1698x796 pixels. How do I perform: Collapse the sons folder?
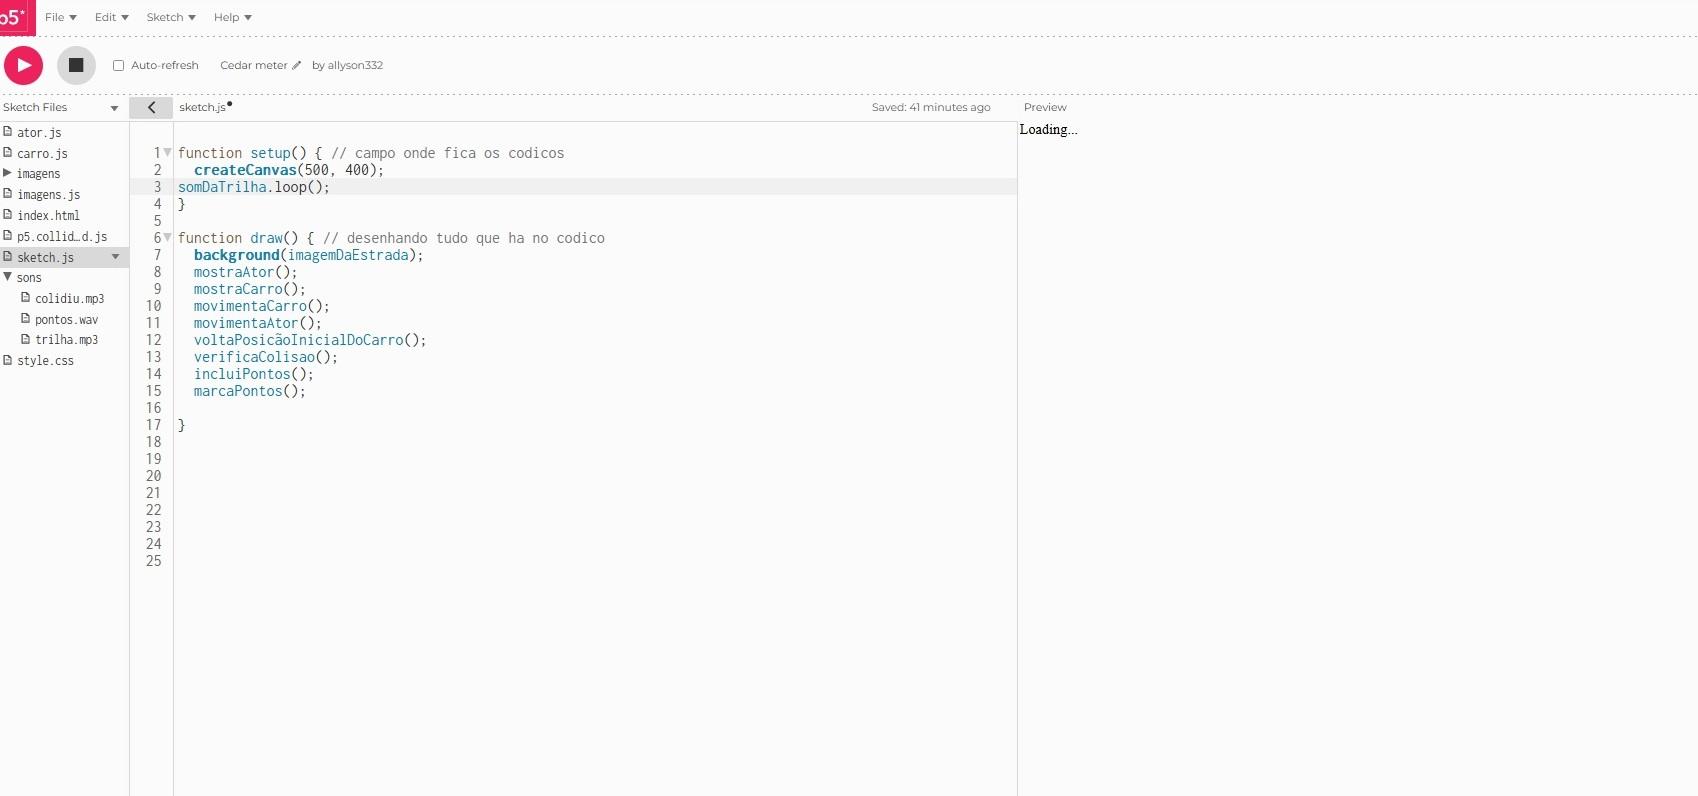tap(7, 277)
